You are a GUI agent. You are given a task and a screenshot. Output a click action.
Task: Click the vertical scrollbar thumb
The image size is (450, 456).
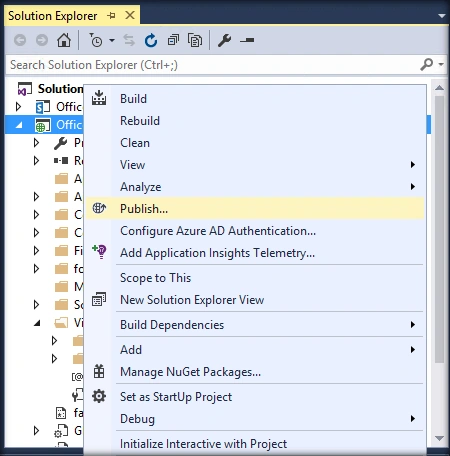439,230
